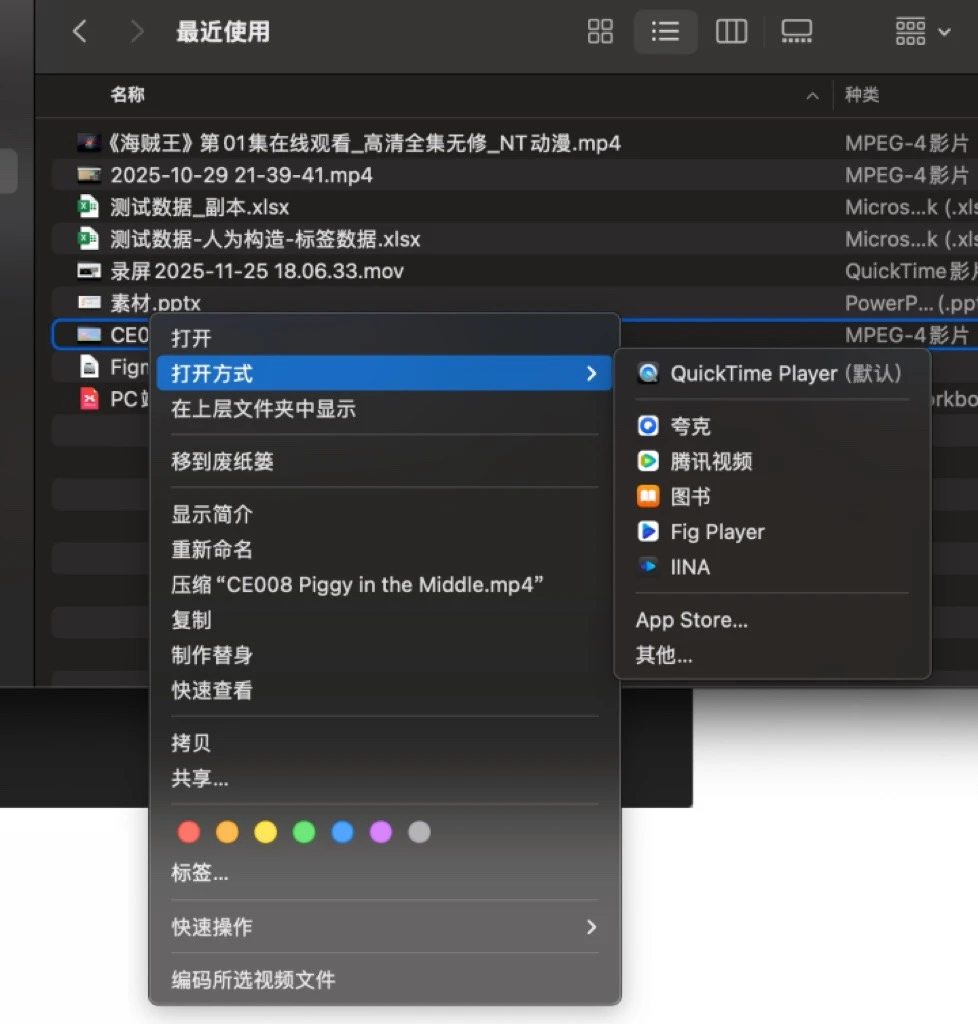The width and height of the screenshot is (978, 1024).
Task: Click the highlighted list view icon
Action: (665, 31)
